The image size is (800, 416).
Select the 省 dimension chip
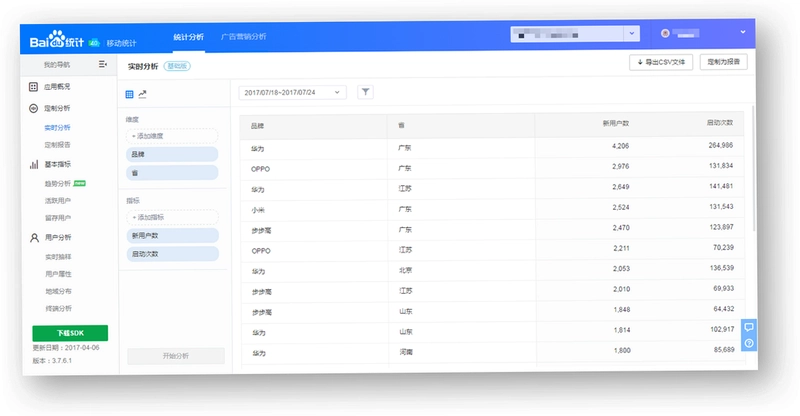(x=172, y=173)
